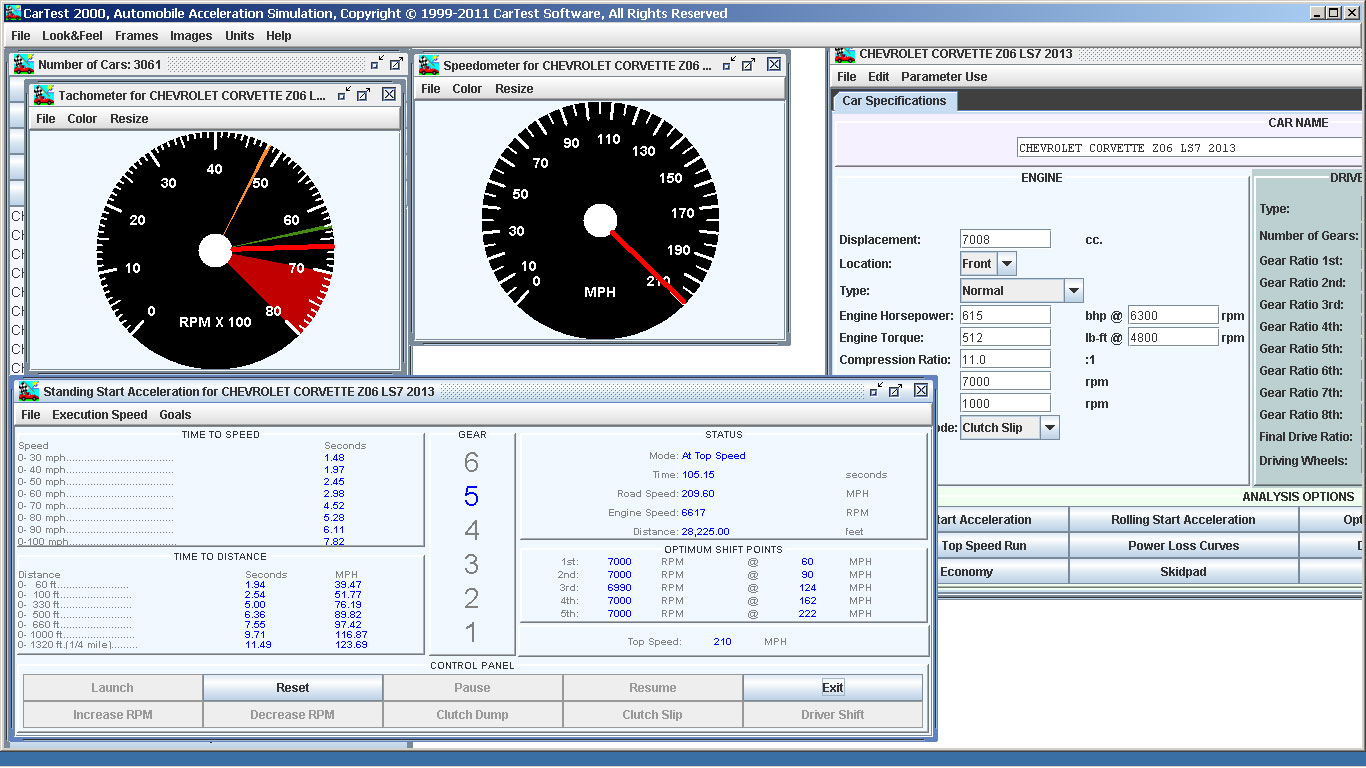Click the Skidpad analysis button

coord(1183,572)
